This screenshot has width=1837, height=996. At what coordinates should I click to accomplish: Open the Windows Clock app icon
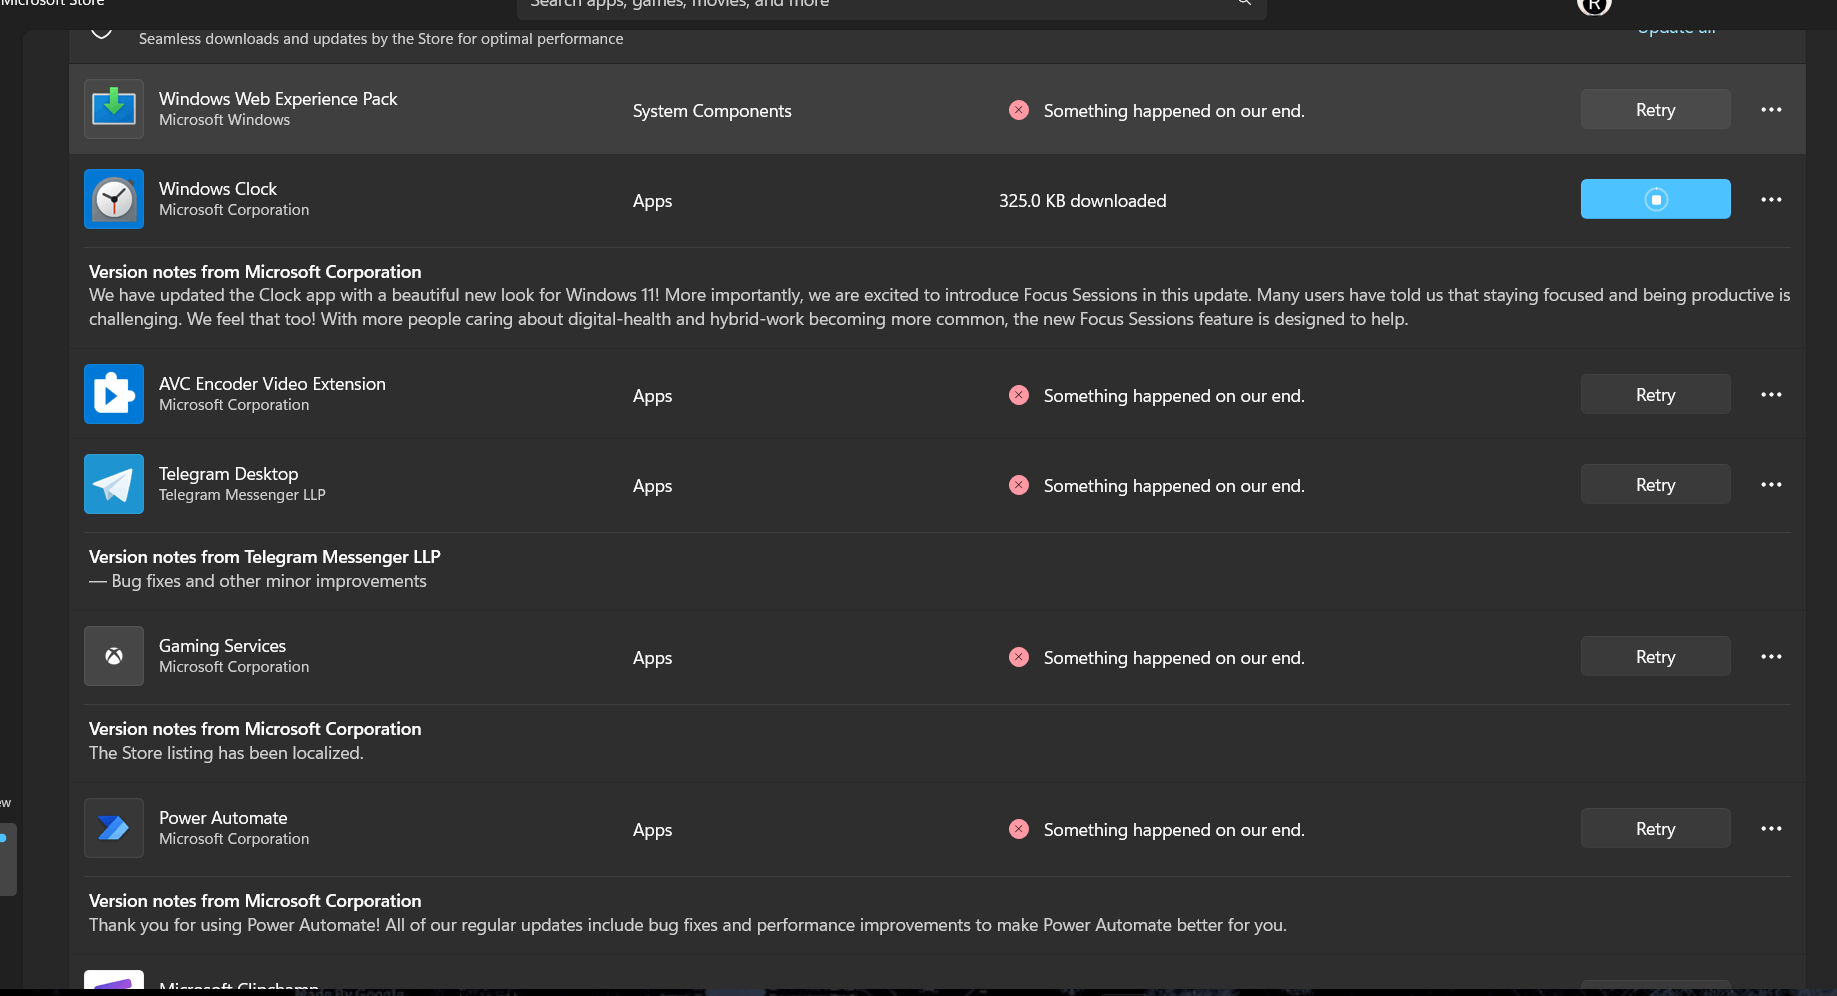(x=114, y=199)
